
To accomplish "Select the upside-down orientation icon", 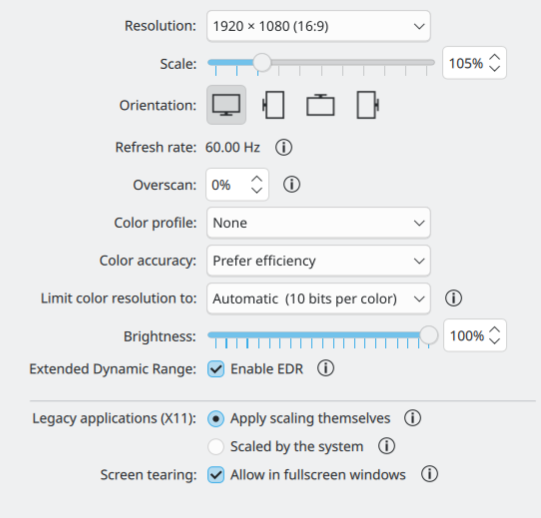I will pos(321,105).
